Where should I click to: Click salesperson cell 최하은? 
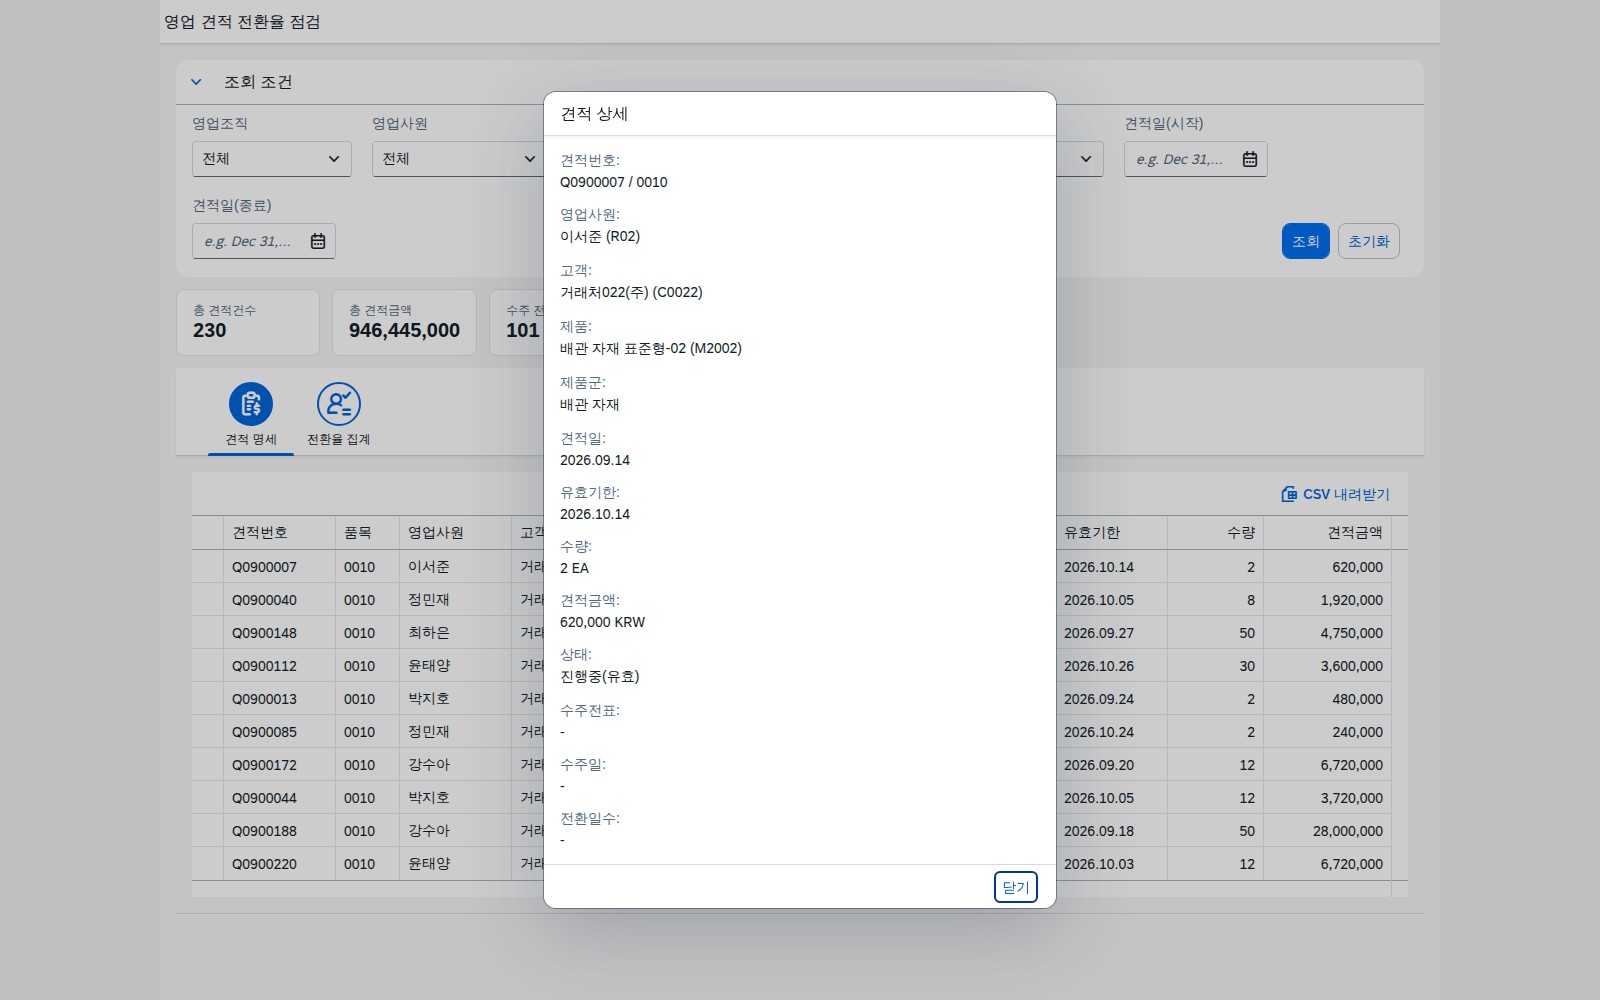point(455,633)
